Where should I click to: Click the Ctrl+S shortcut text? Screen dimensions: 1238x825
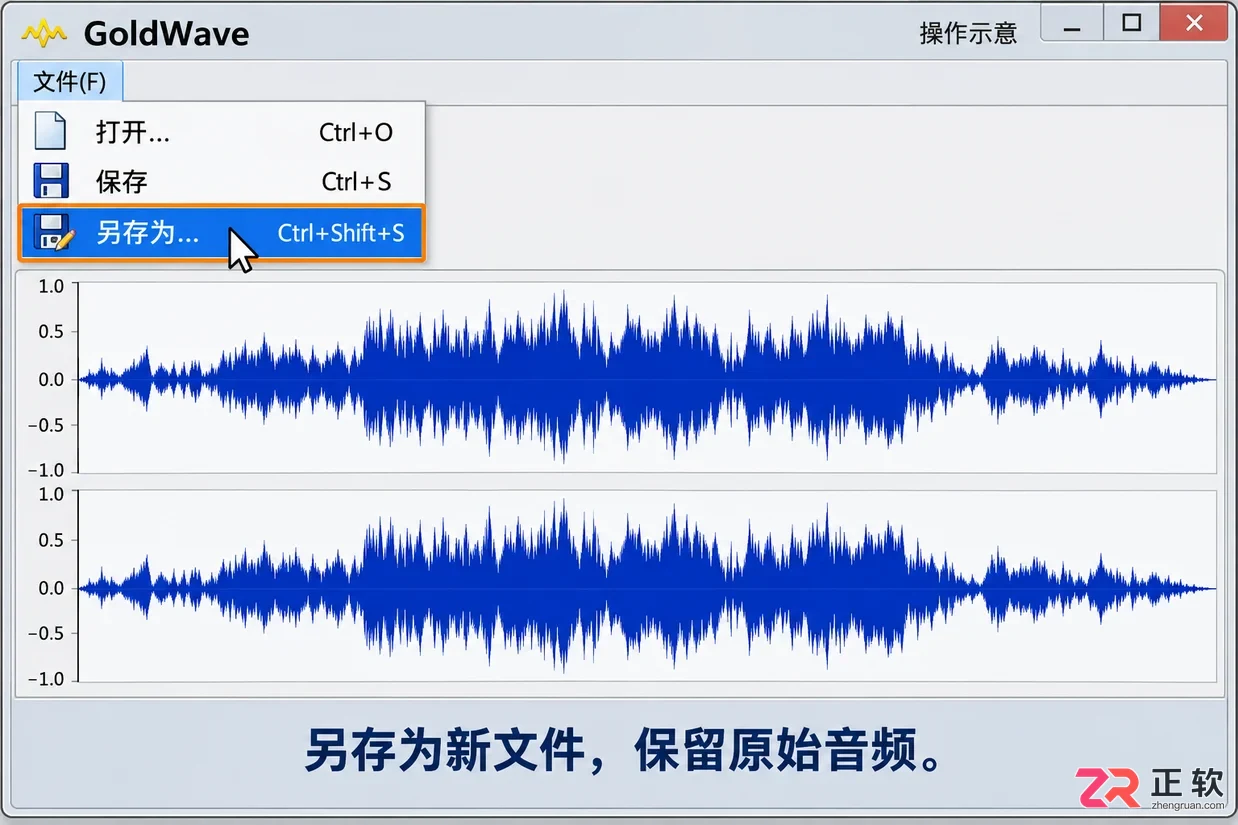point(356,182)
